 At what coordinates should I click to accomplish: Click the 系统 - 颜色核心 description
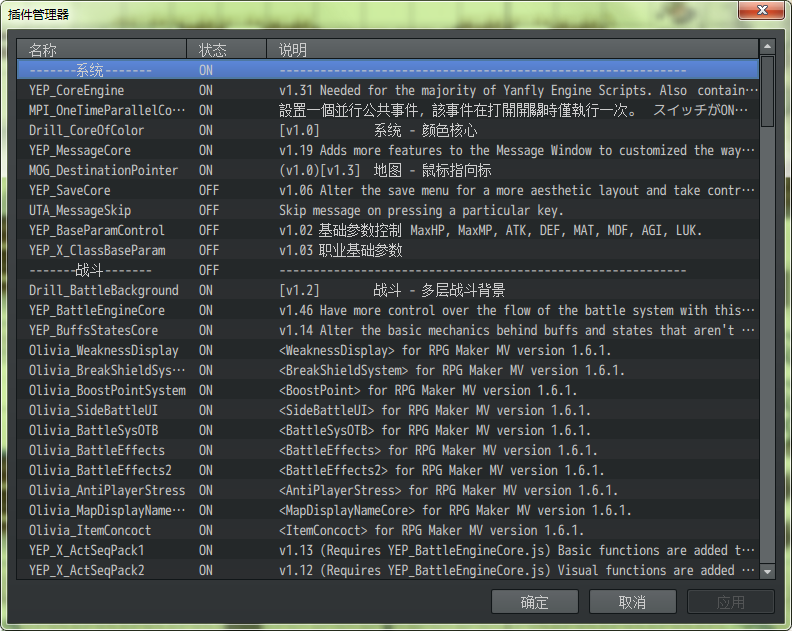(426, 130)
